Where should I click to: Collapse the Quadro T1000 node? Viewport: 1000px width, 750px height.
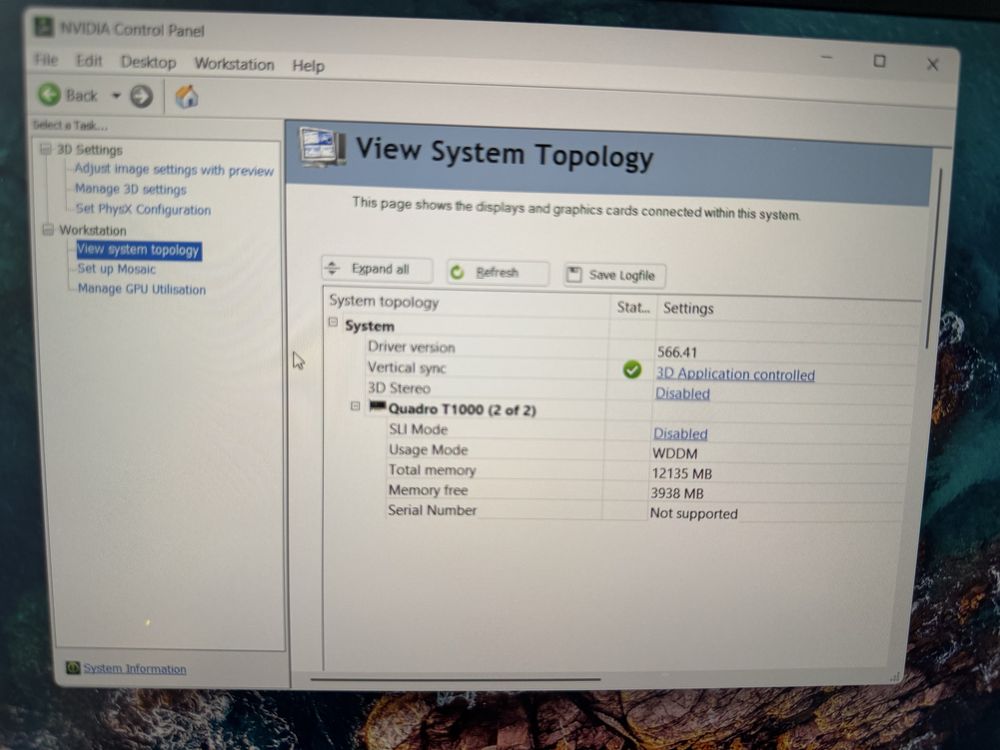355,406
